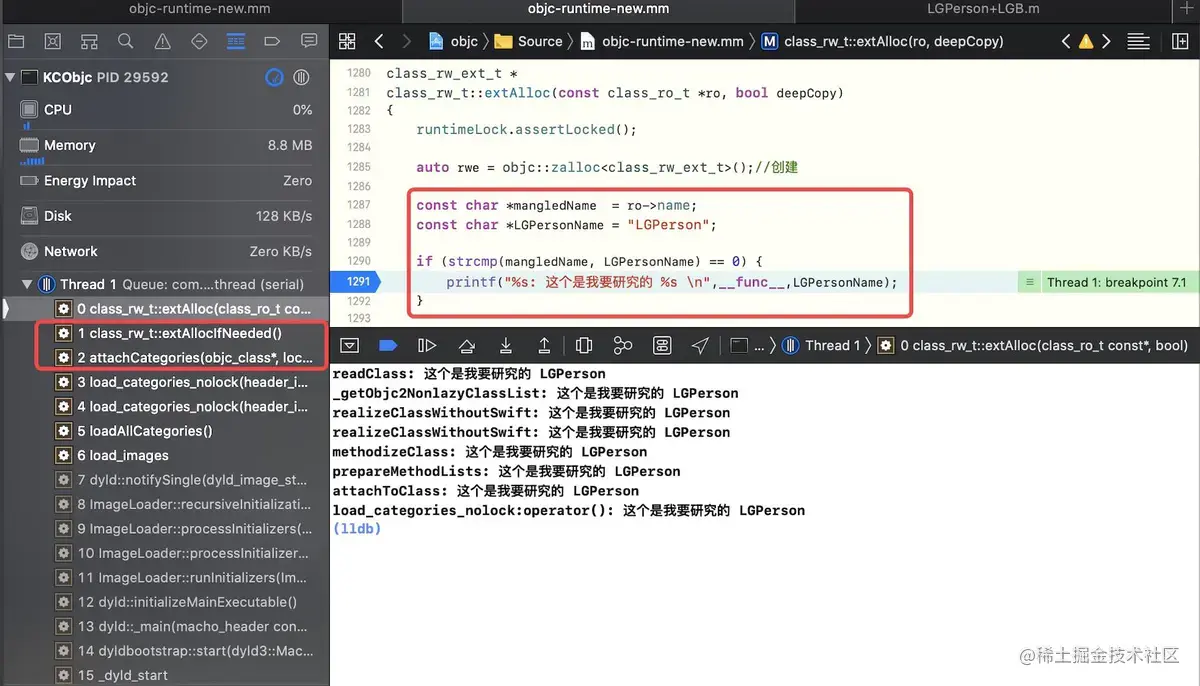
Task: Continue program execution
Action: (427, 345)
